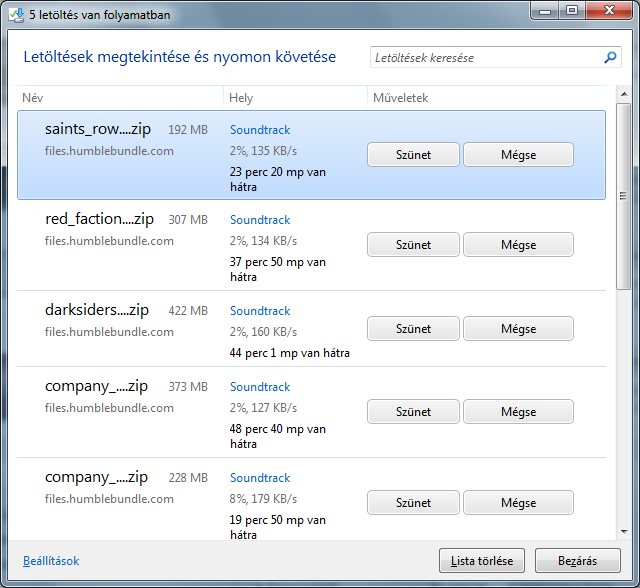Click the vertical scrollbar thumb
The height and width of the screenshot is (588, 640).
[x=624, y=196]
